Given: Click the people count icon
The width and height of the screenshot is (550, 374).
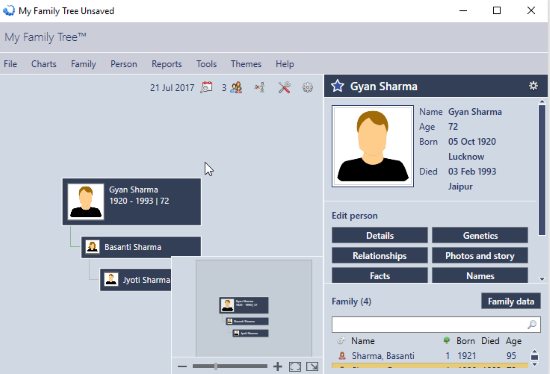Looking at the screenshot, I should coord(236,87).
